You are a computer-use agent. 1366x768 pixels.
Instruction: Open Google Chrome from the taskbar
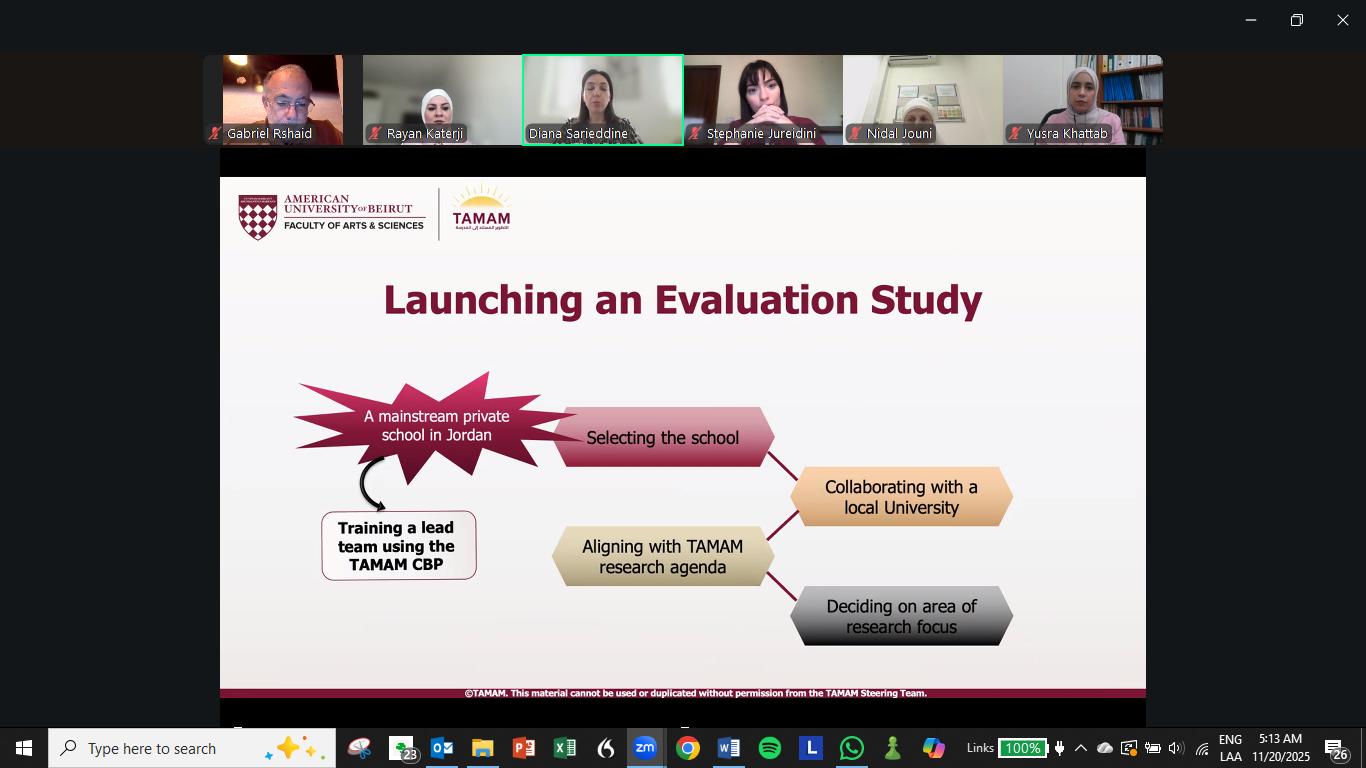687,748
